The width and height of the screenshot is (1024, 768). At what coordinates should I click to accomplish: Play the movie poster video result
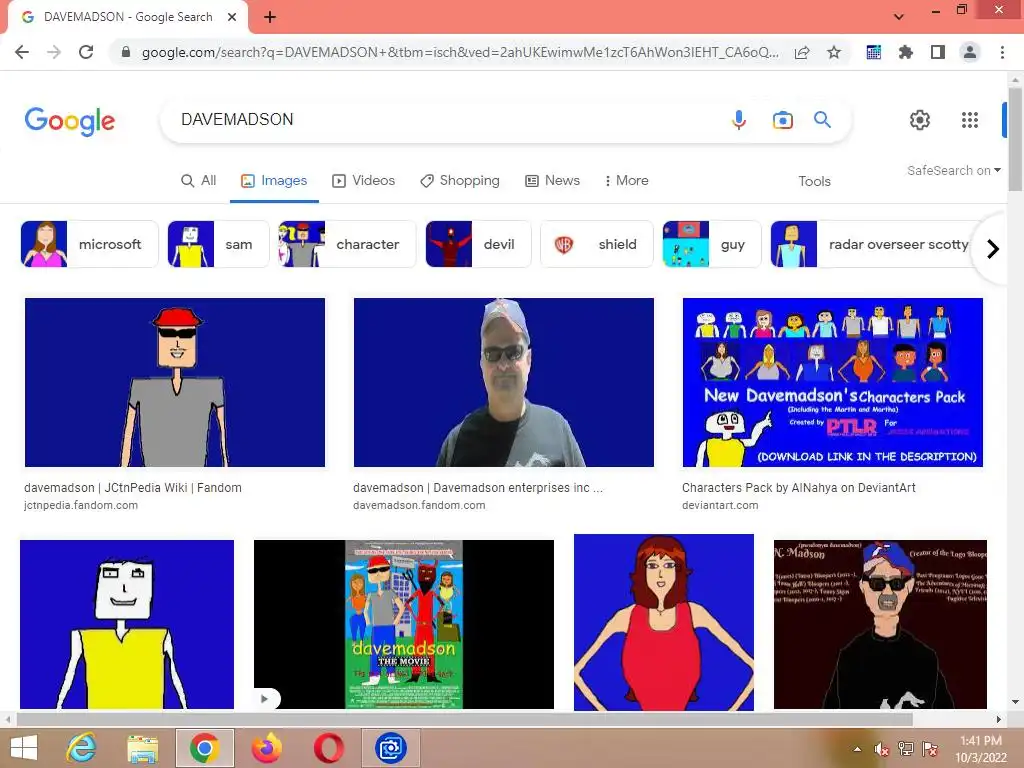265,699
